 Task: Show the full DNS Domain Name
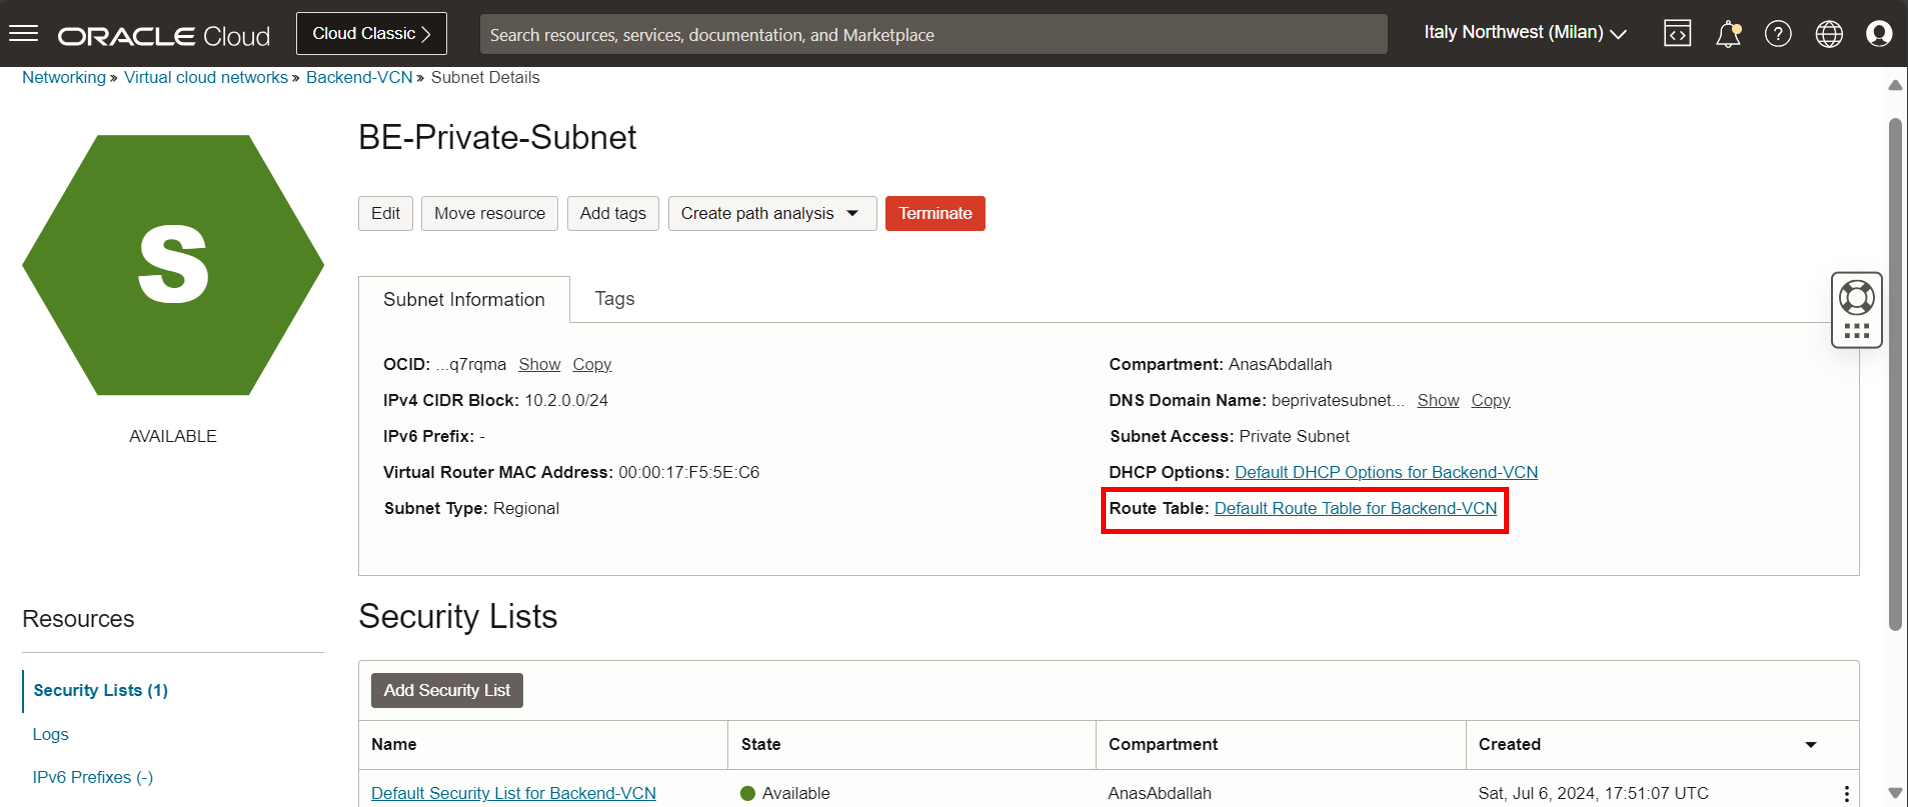tap(1438, 400)
